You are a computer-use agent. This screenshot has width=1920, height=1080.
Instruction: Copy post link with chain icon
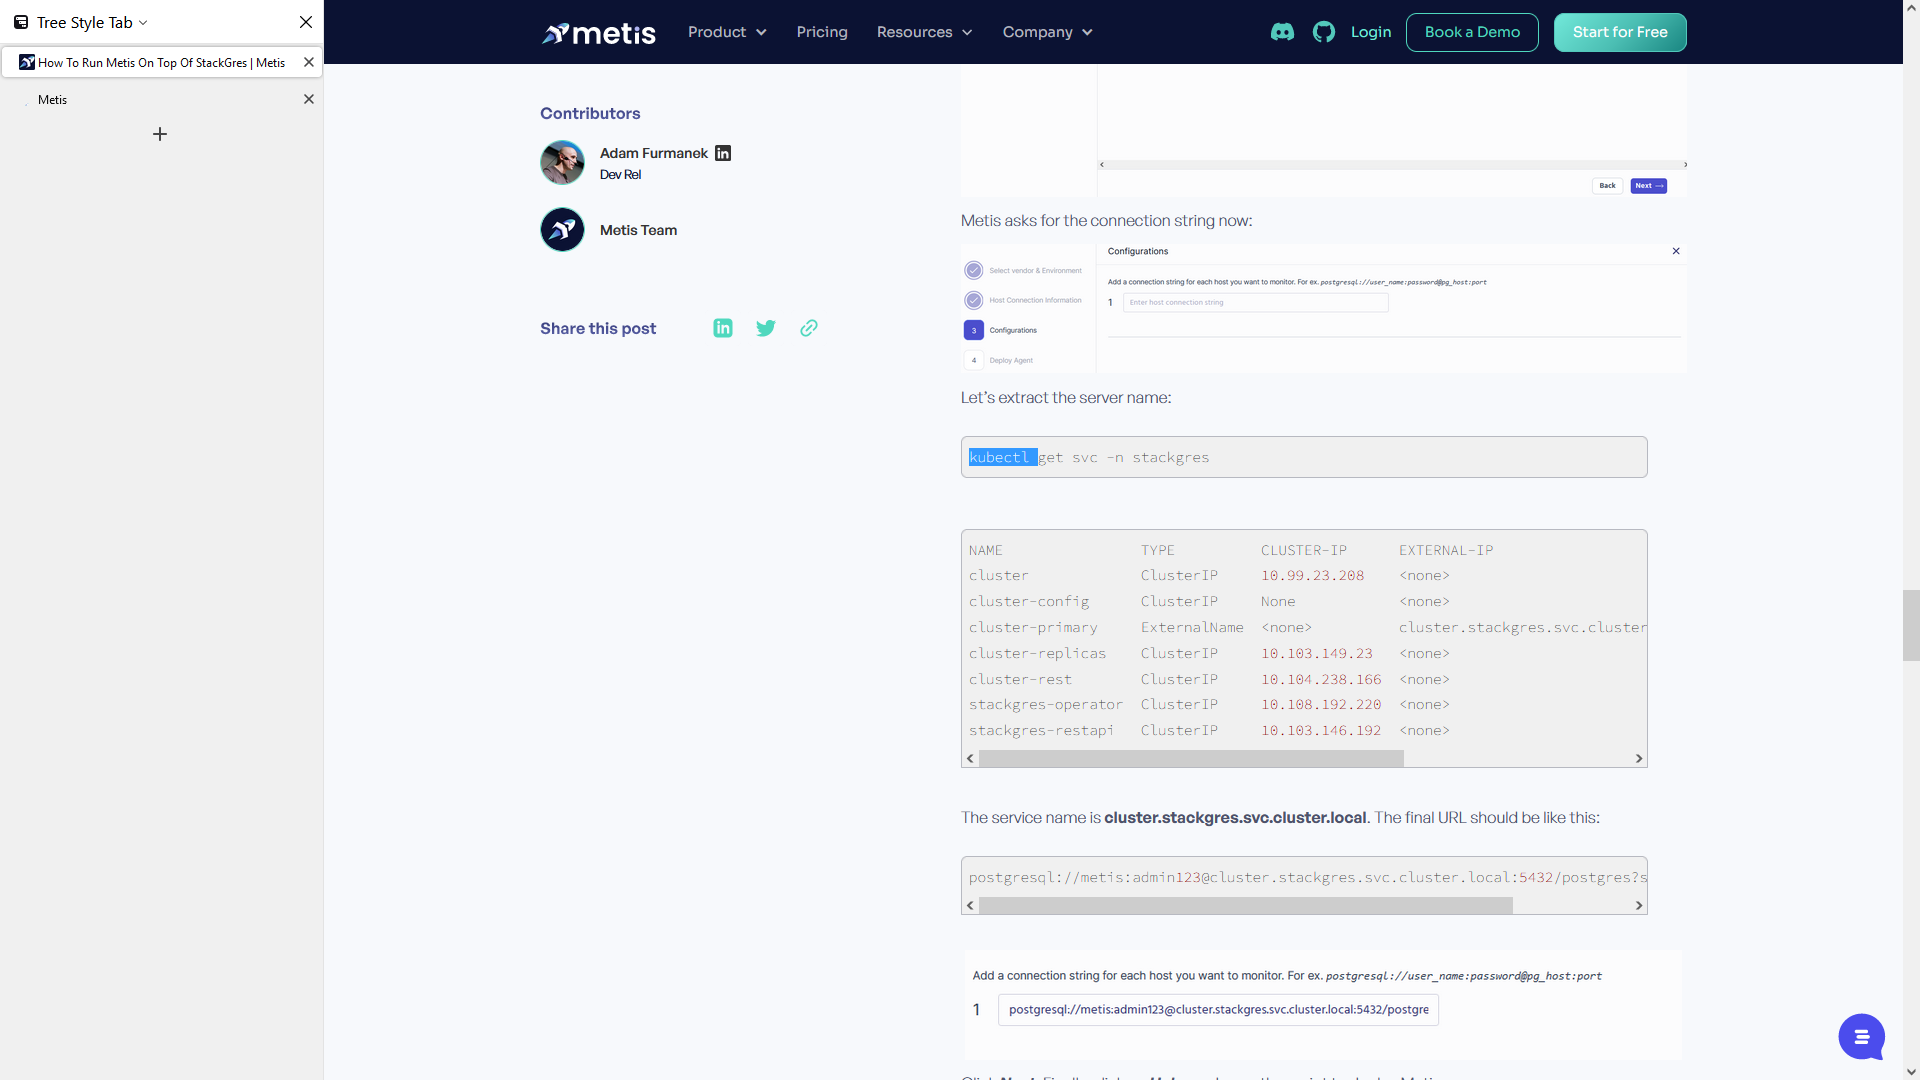coord(809,328)
